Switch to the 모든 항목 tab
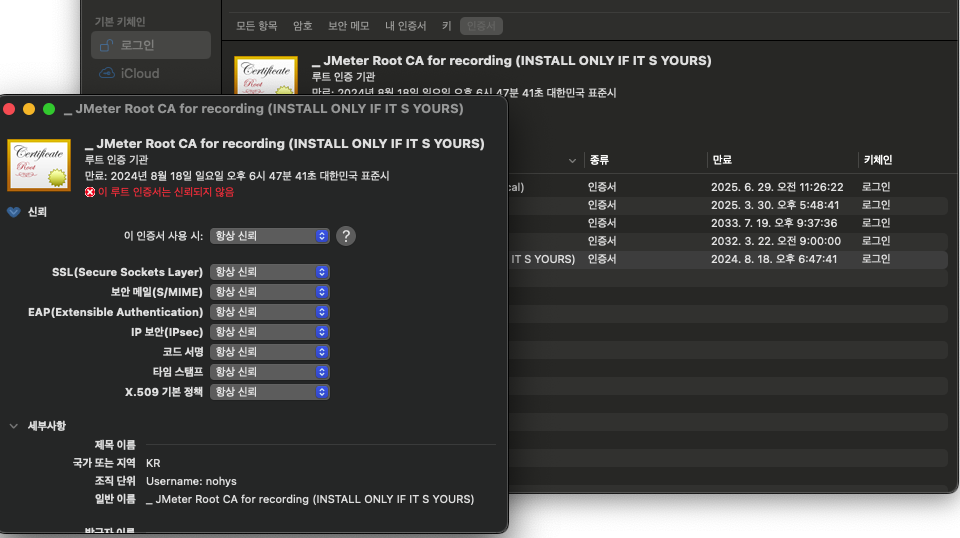This screenshot has width=960, height=538. [x=257, y=26]
